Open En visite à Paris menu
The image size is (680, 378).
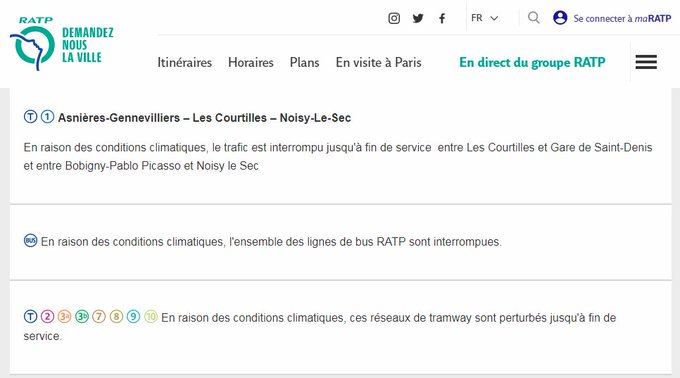379,62
